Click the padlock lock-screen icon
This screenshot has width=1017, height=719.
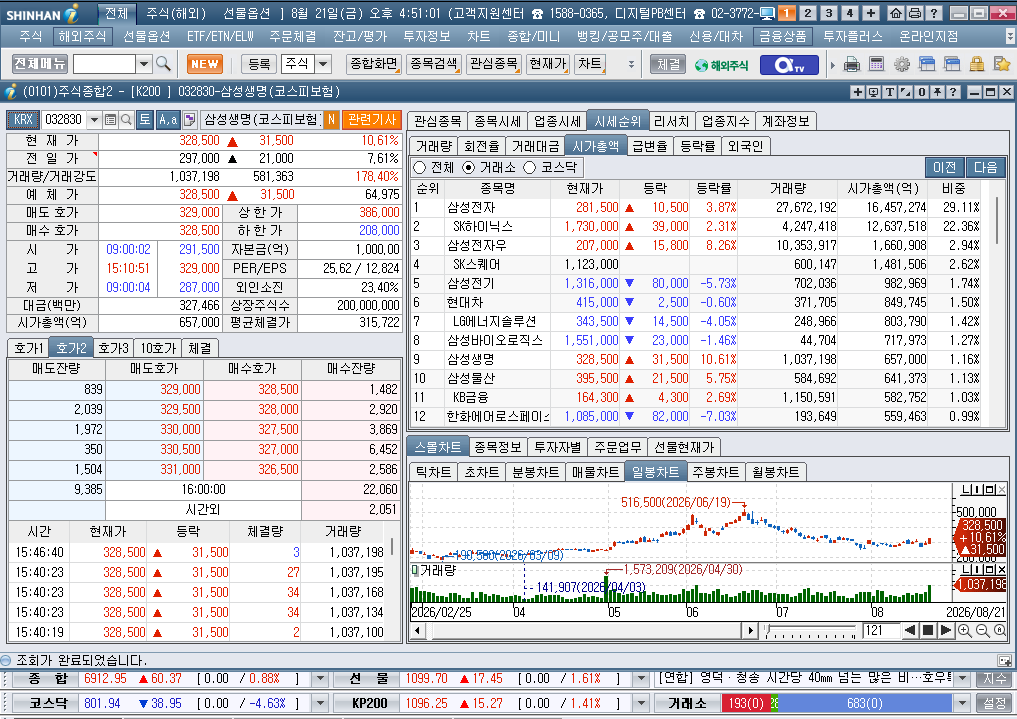977,64
